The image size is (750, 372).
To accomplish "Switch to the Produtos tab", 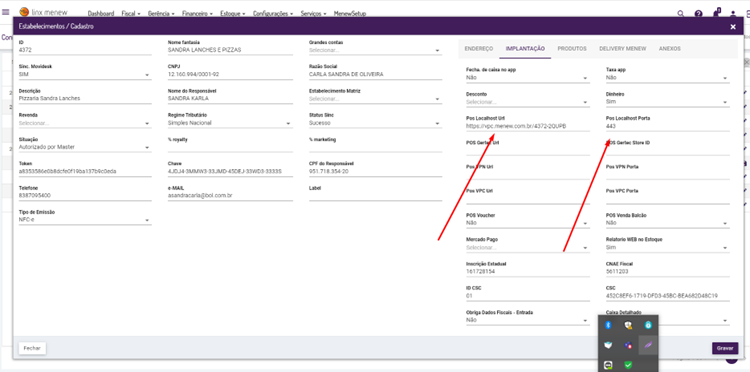I will 572,49.
